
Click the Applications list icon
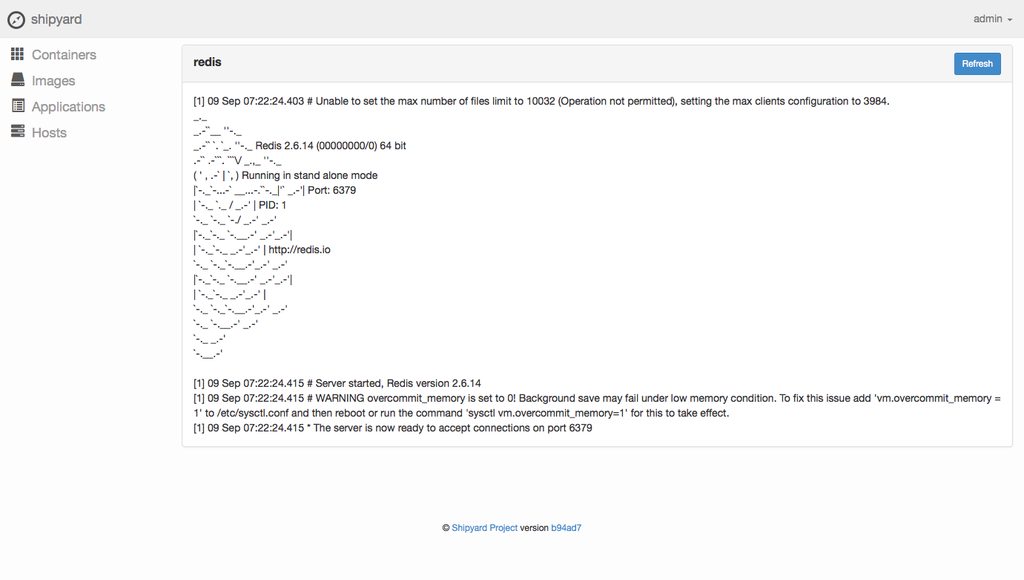click(18, 106)
